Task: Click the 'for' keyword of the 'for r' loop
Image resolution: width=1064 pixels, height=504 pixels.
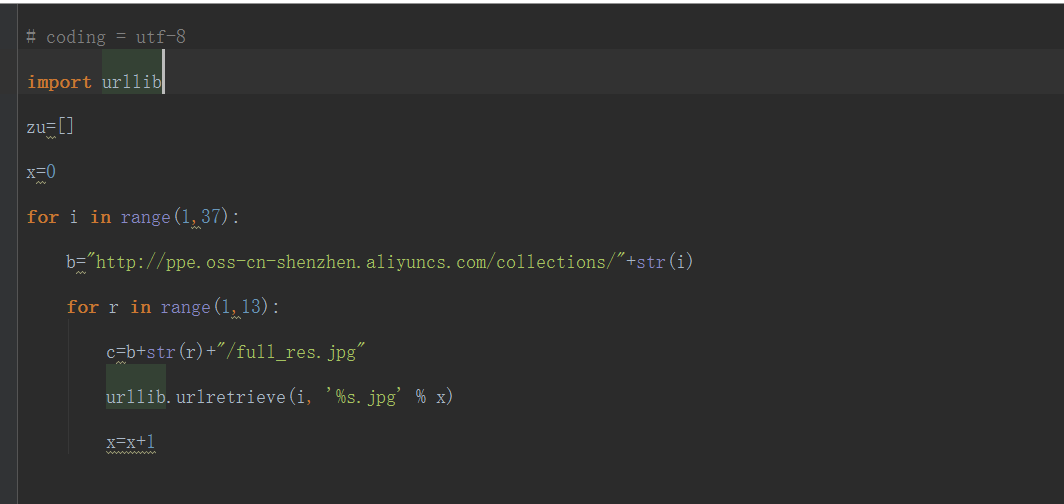Action: click(x=82, y=307)
